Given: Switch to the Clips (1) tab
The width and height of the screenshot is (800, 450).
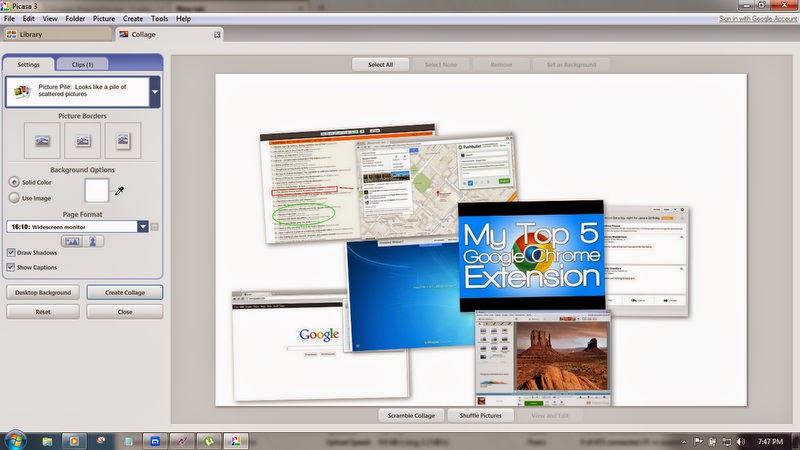Looking at the screenshot, I should (82, 65).
